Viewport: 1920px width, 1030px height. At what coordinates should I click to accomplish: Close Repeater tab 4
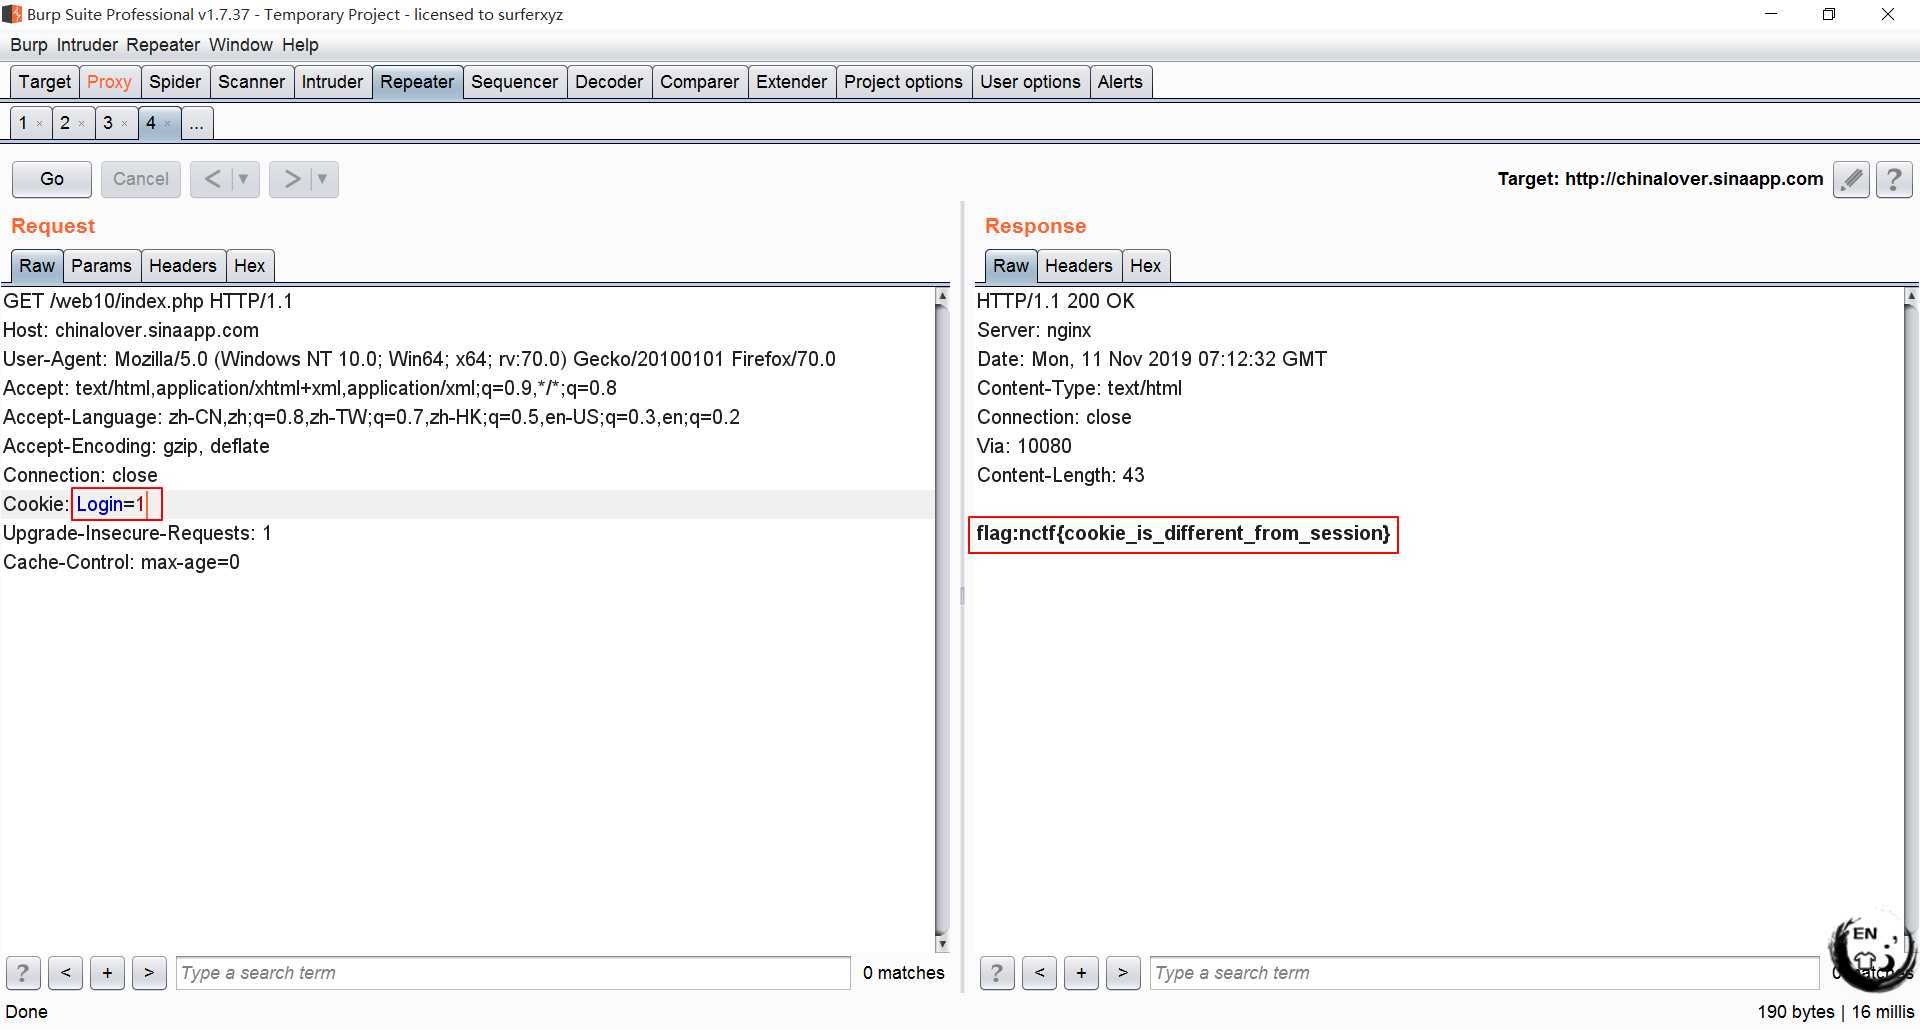[x=168, y=124]
